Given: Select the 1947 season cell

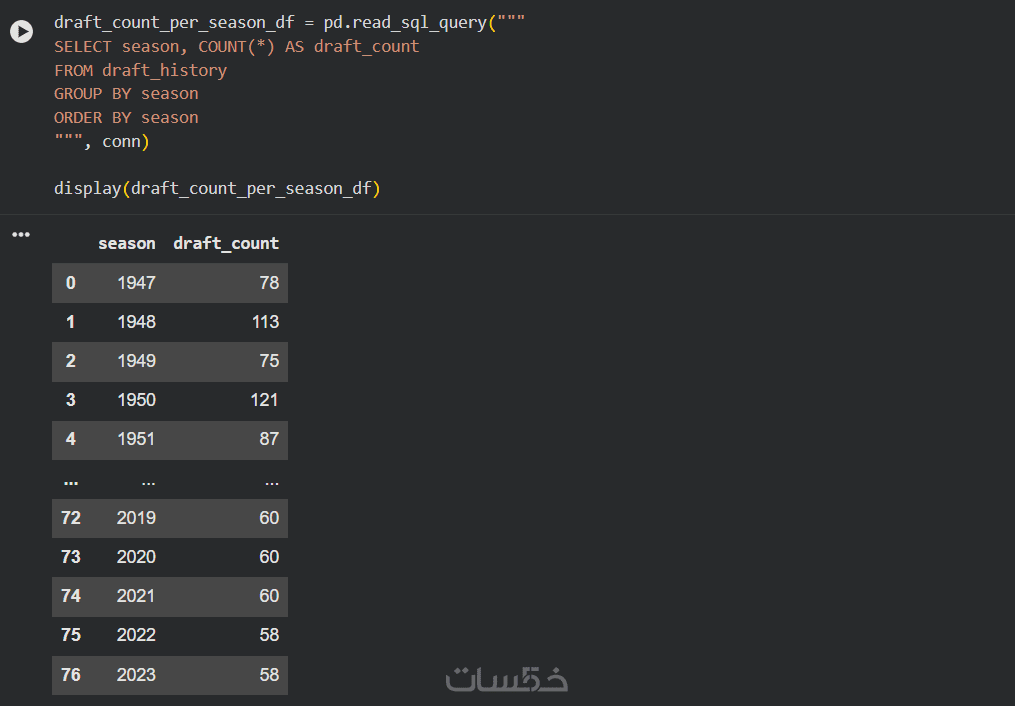Looking at the screenshot, I should tap(136, 283).
